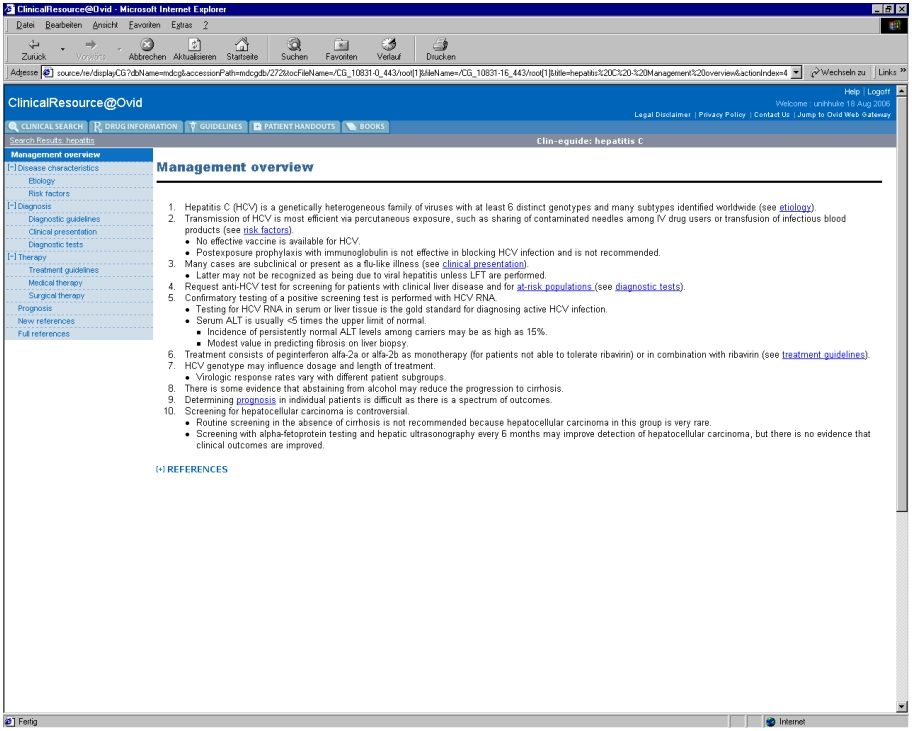
Task: Click the page scrollbar up arrow
Action: tap(902, 91)
